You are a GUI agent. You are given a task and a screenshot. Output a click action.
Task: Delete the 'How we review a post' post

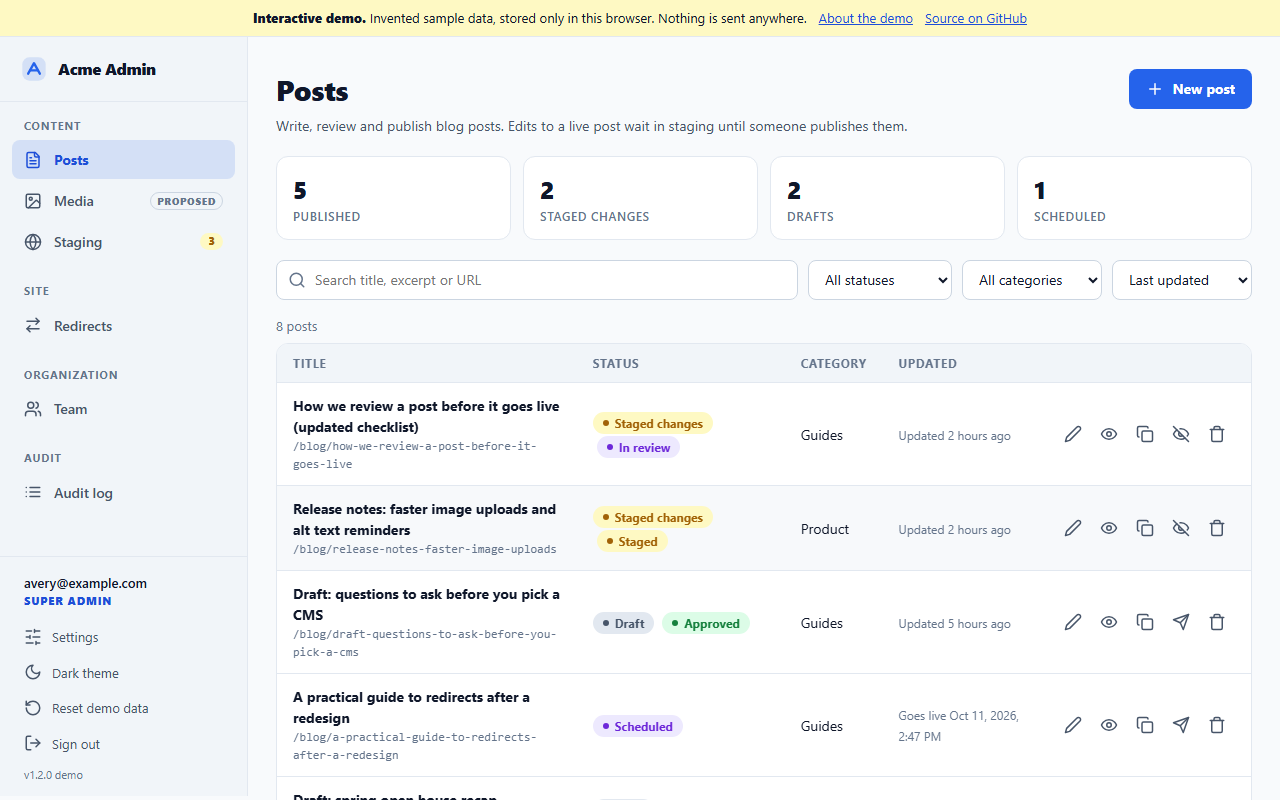1217,434
